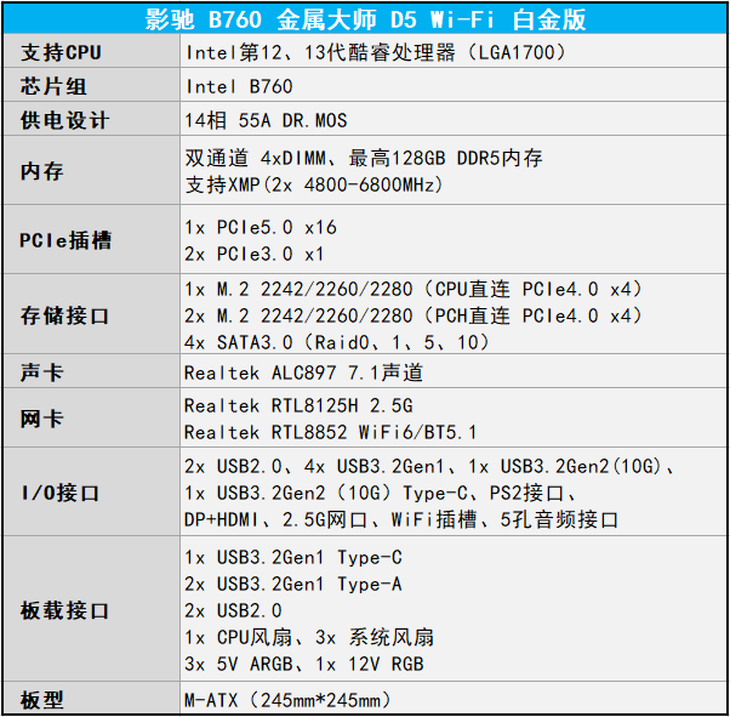
Task: Click the 'Realtek ALC897 7.1声道' value
Action: (x=304, y=373)
